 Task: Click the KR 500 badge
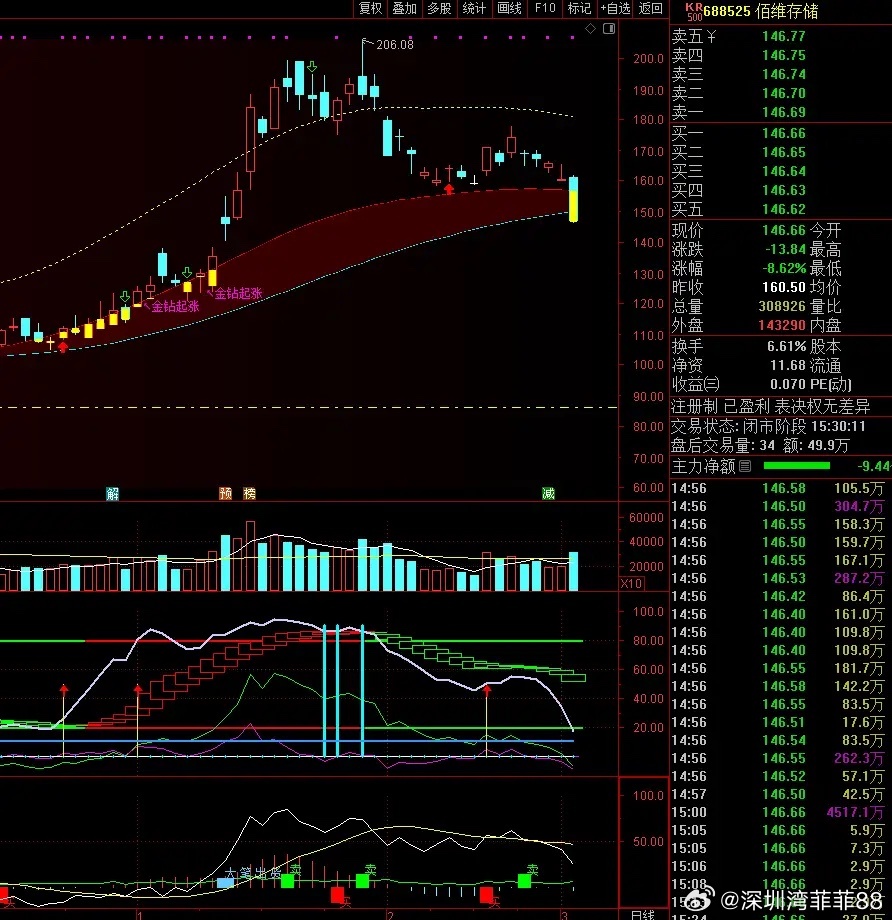[694, 11]
